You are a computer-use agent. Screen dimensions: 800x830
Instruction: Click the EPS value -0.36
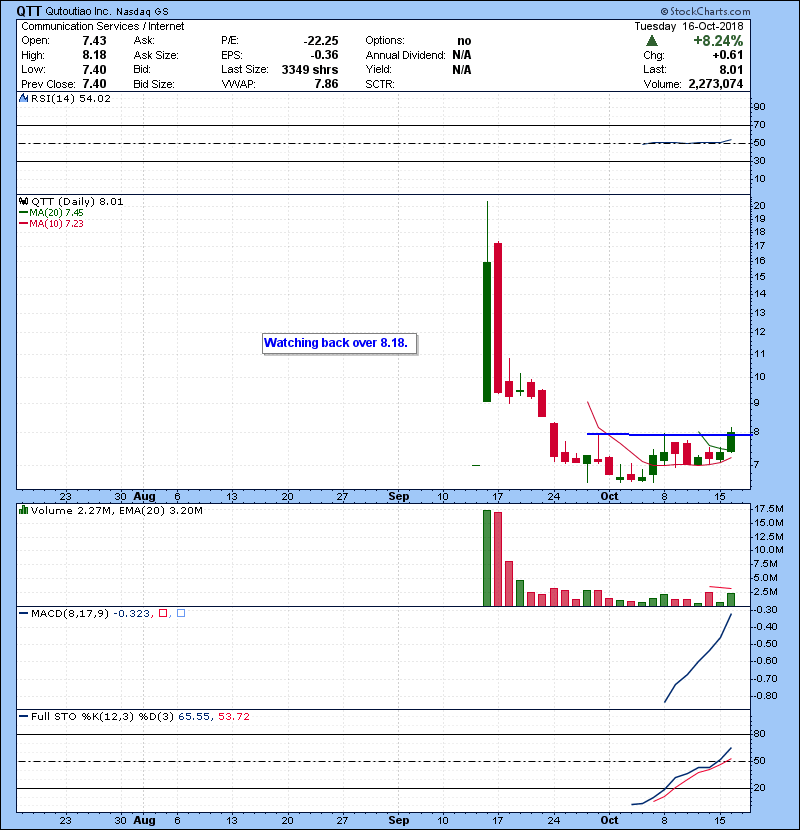324,55
